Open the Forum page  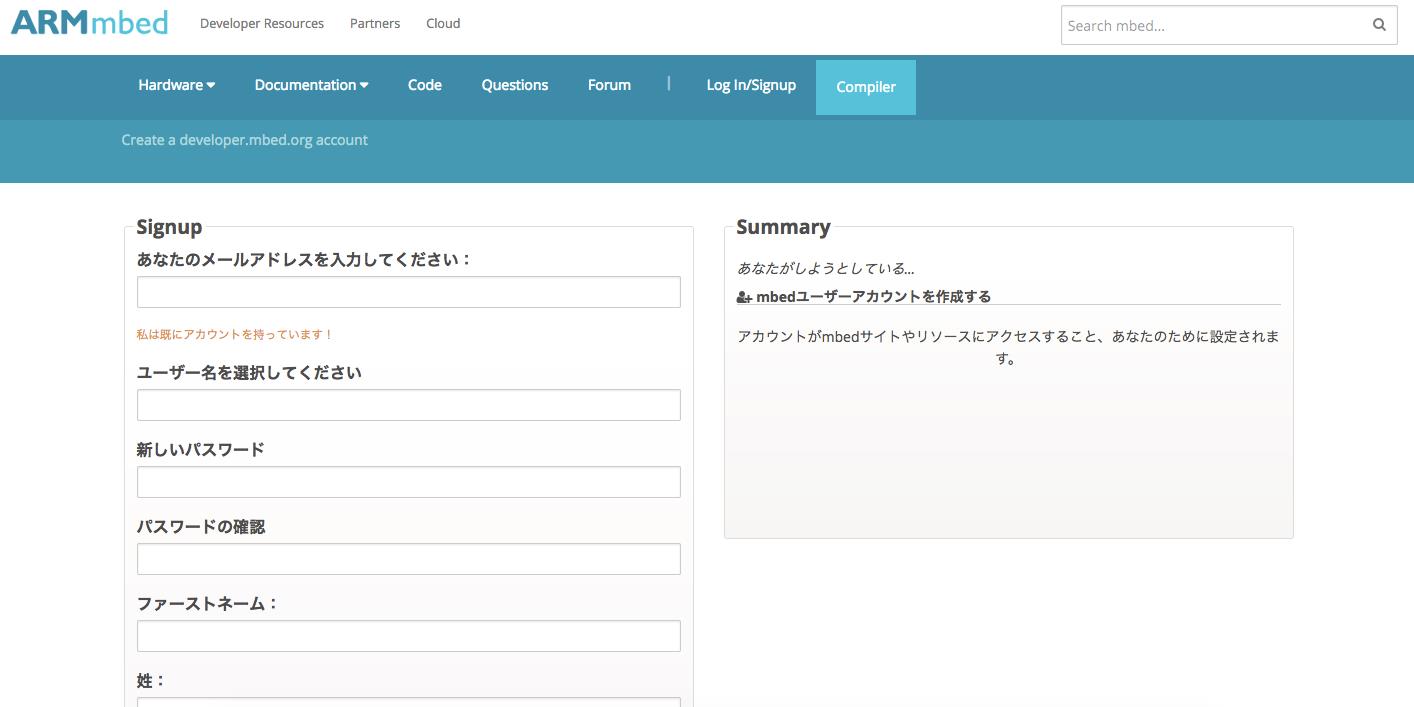(609, 85)
